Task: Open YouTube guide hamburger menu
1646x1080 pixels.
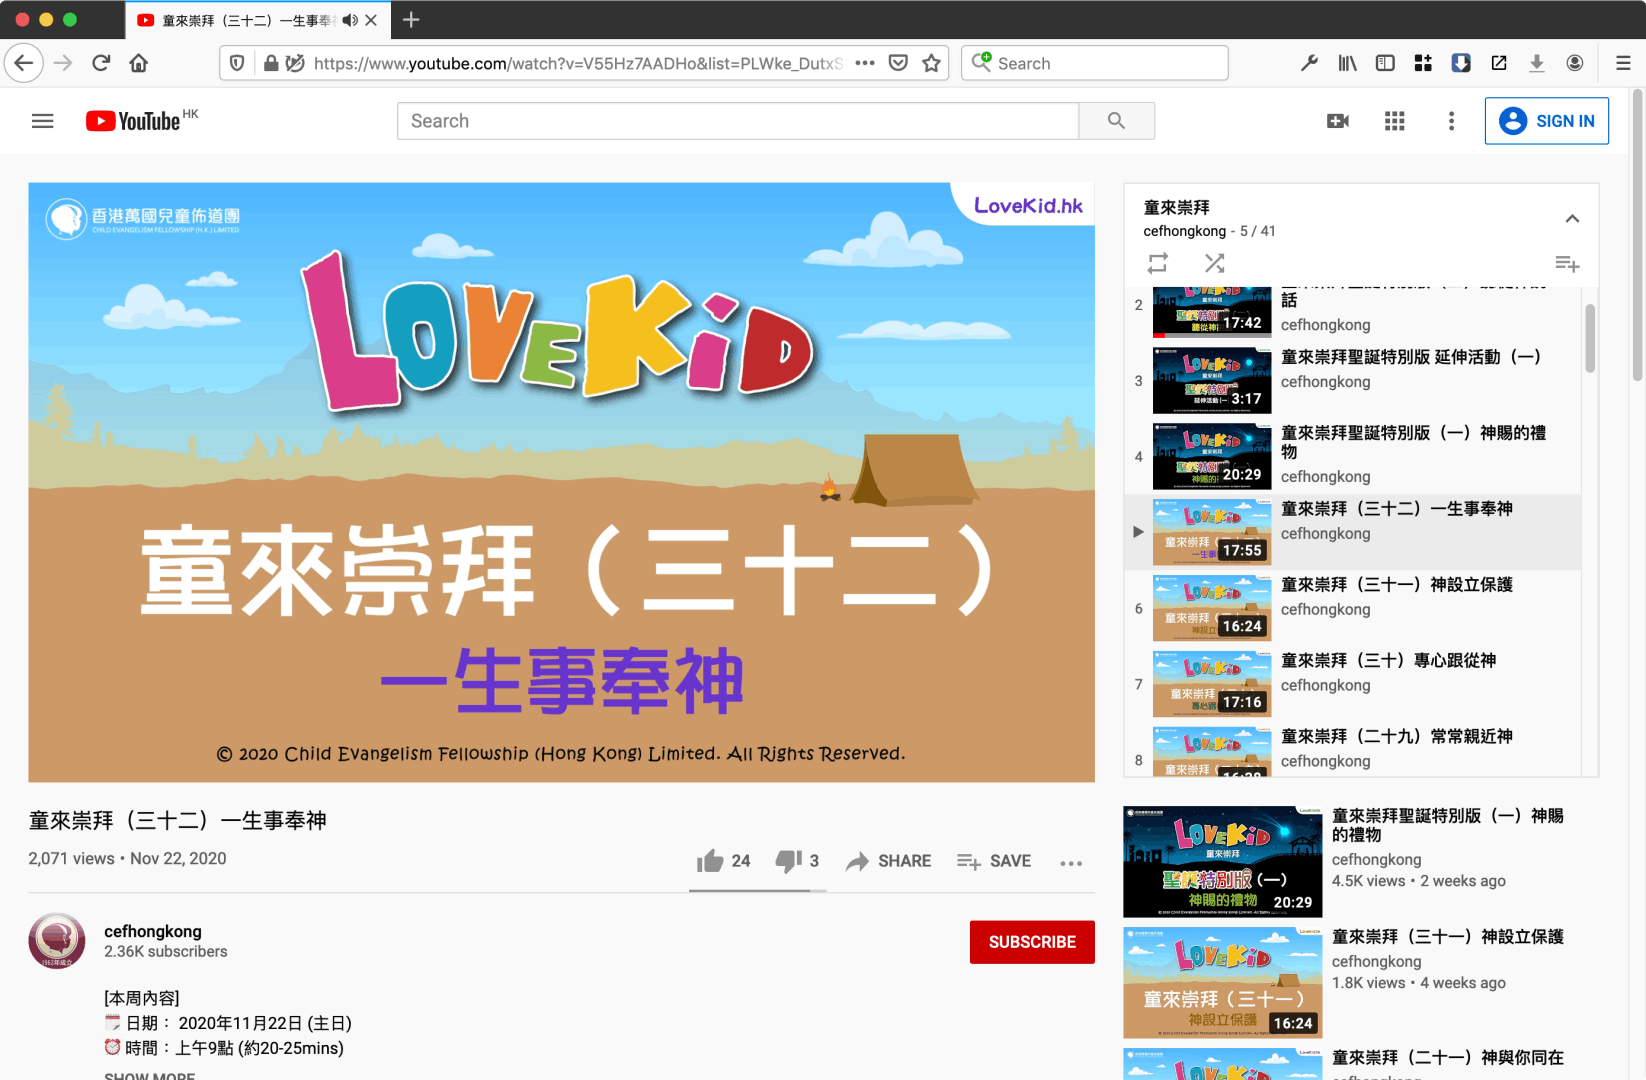Action: coord(42,121)
